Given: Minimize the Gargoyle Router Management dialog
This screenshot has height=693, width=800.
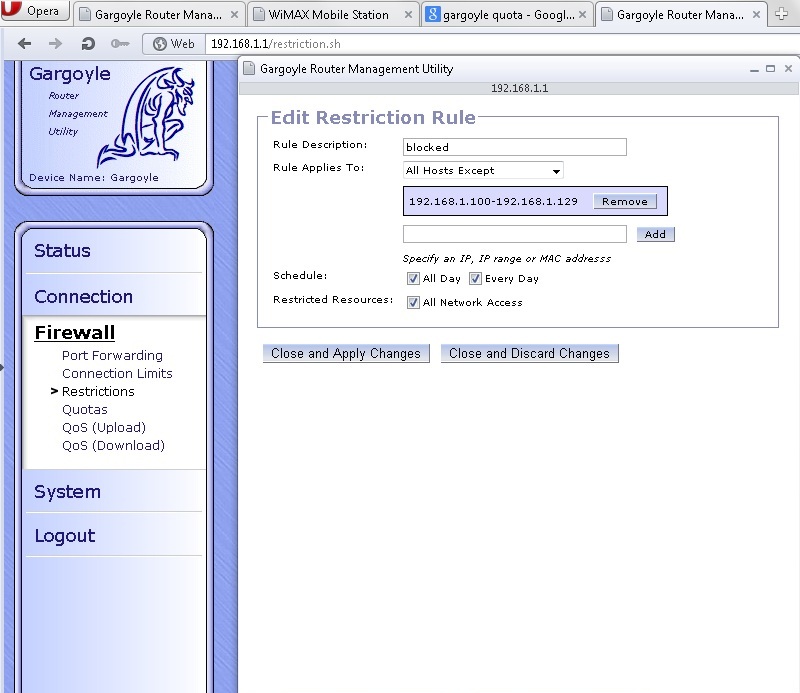Looking at the screenshot, I should coord(755,69).
